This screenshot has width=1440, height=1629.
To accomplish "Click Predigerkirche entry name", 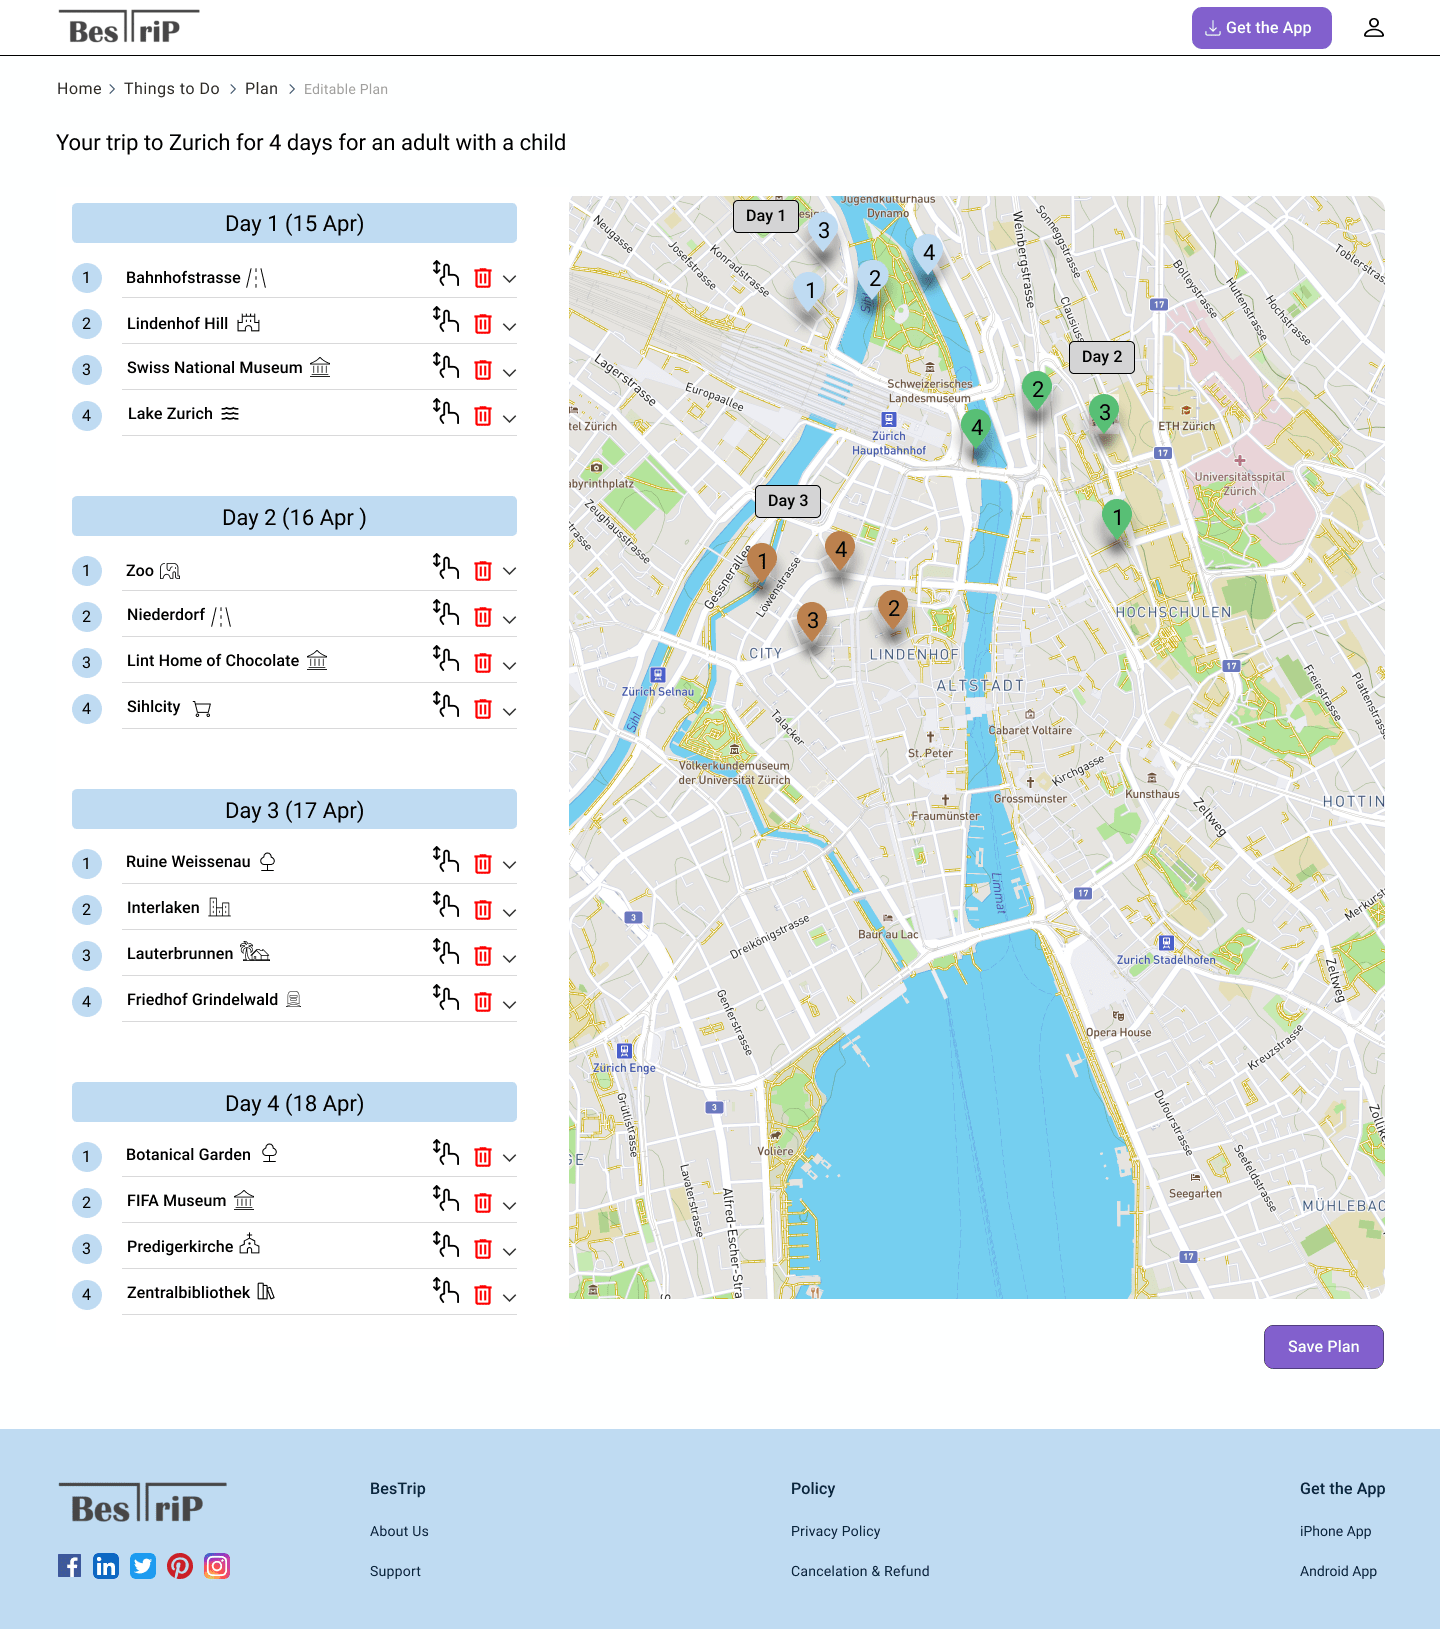I will [180, 1247].
